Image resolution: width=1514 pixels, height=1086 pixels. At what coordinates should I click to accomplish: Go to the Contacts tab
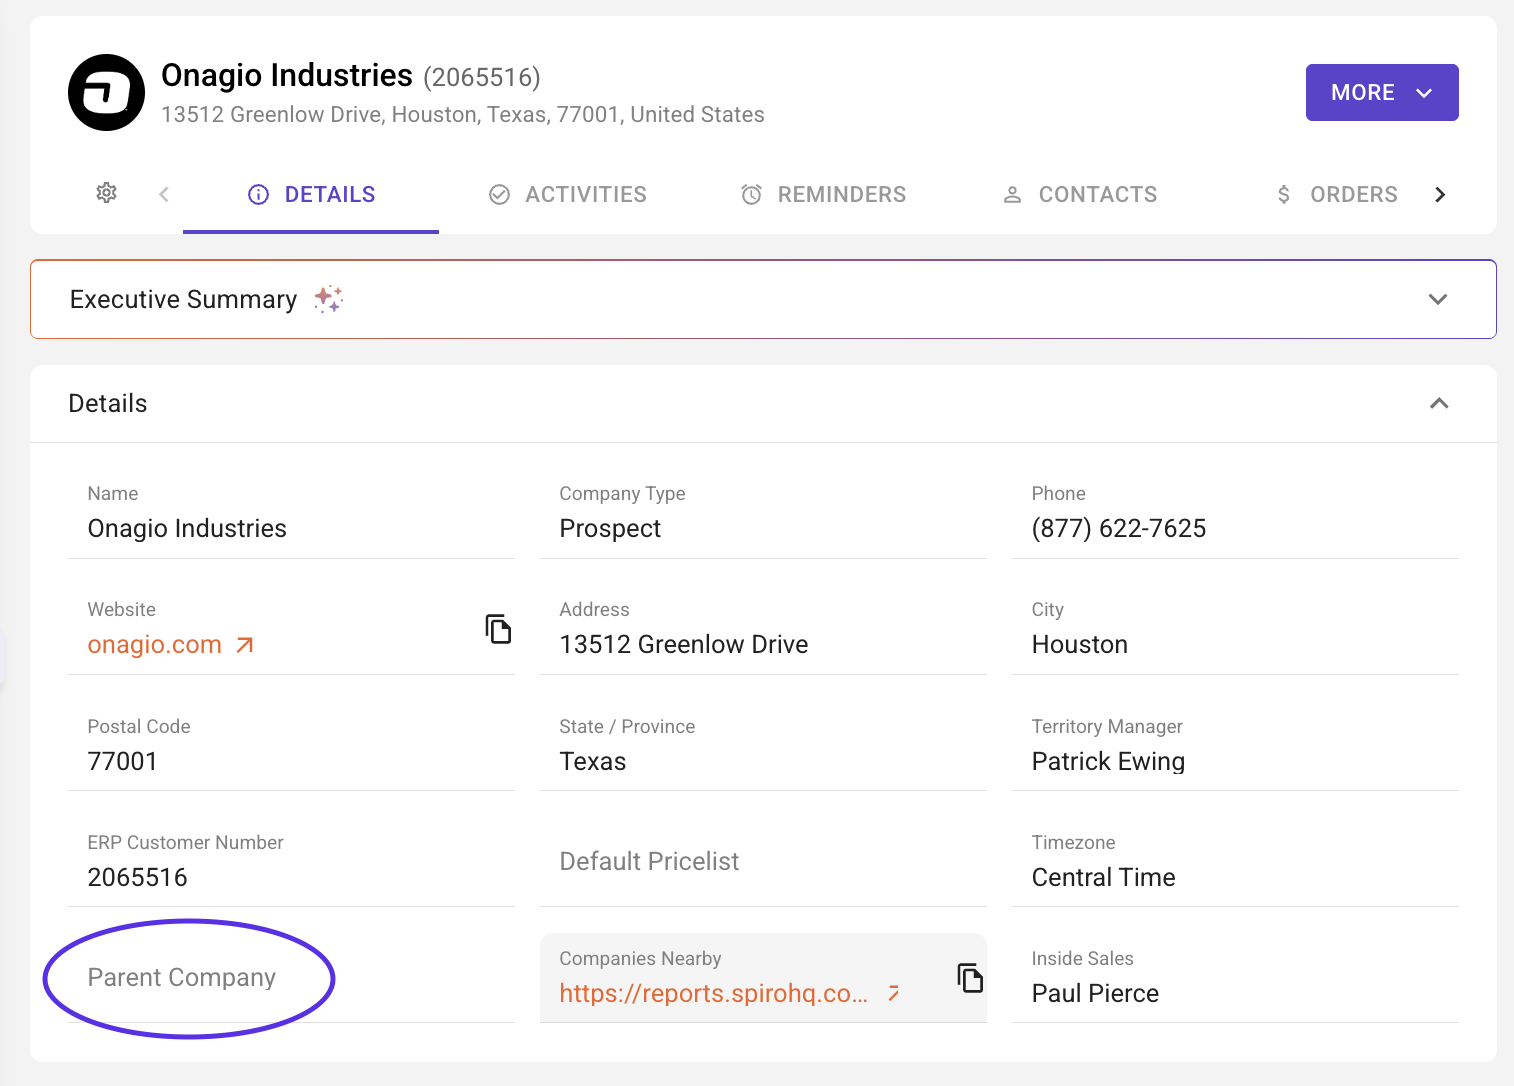pos(1080,195)
